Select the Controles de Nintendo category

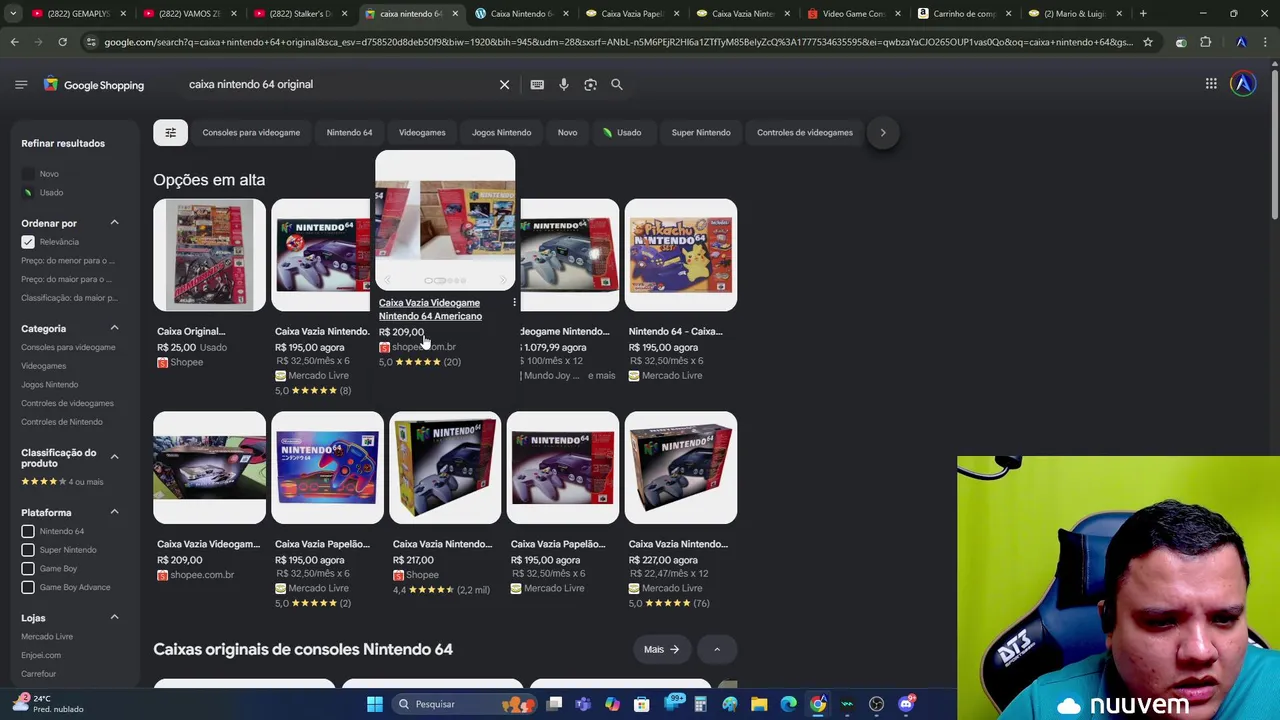click(x=62, y=422)
